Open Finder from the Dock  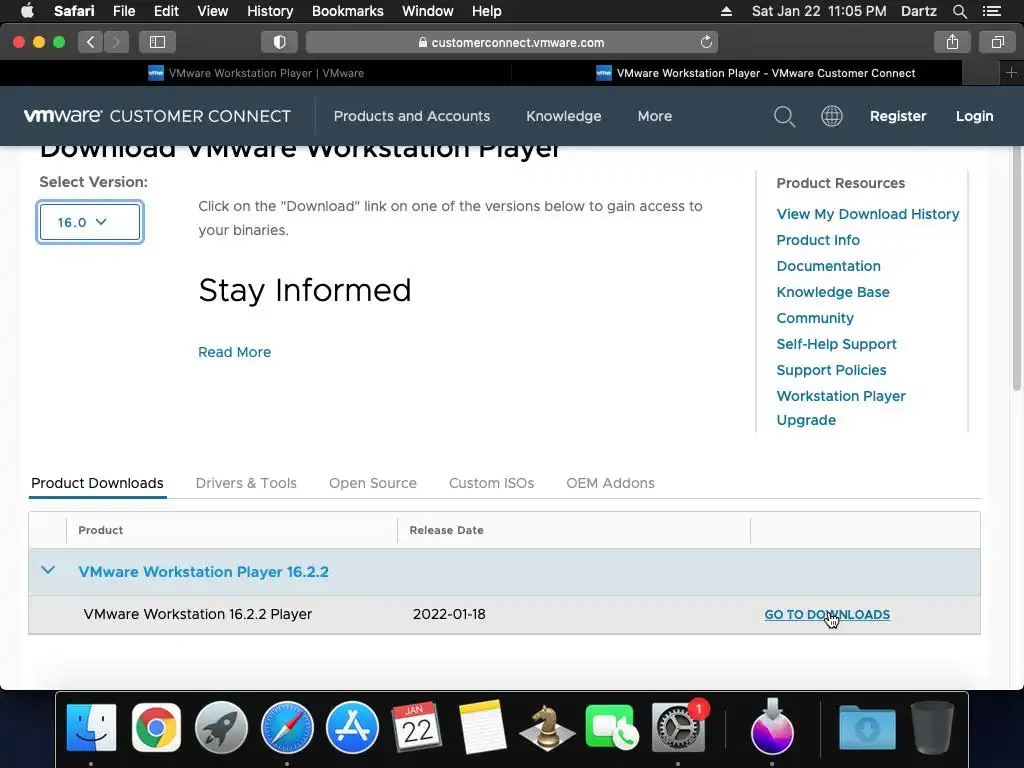coord(91,727)
